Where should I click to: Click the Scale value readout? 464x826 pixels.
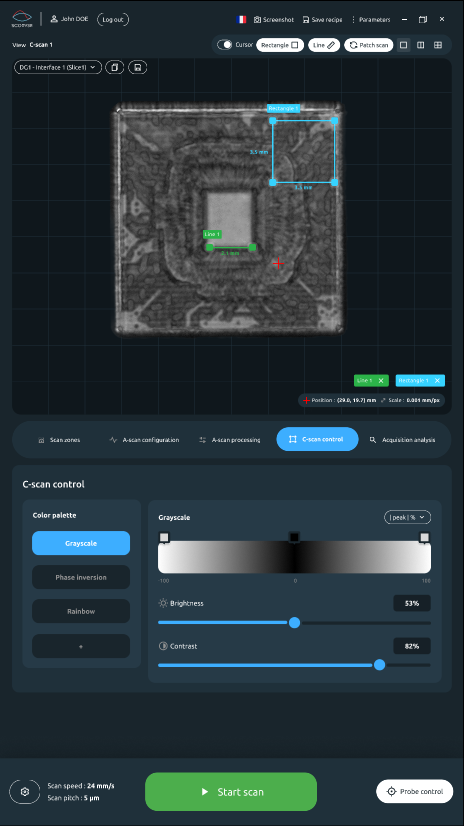click(410, 400)
